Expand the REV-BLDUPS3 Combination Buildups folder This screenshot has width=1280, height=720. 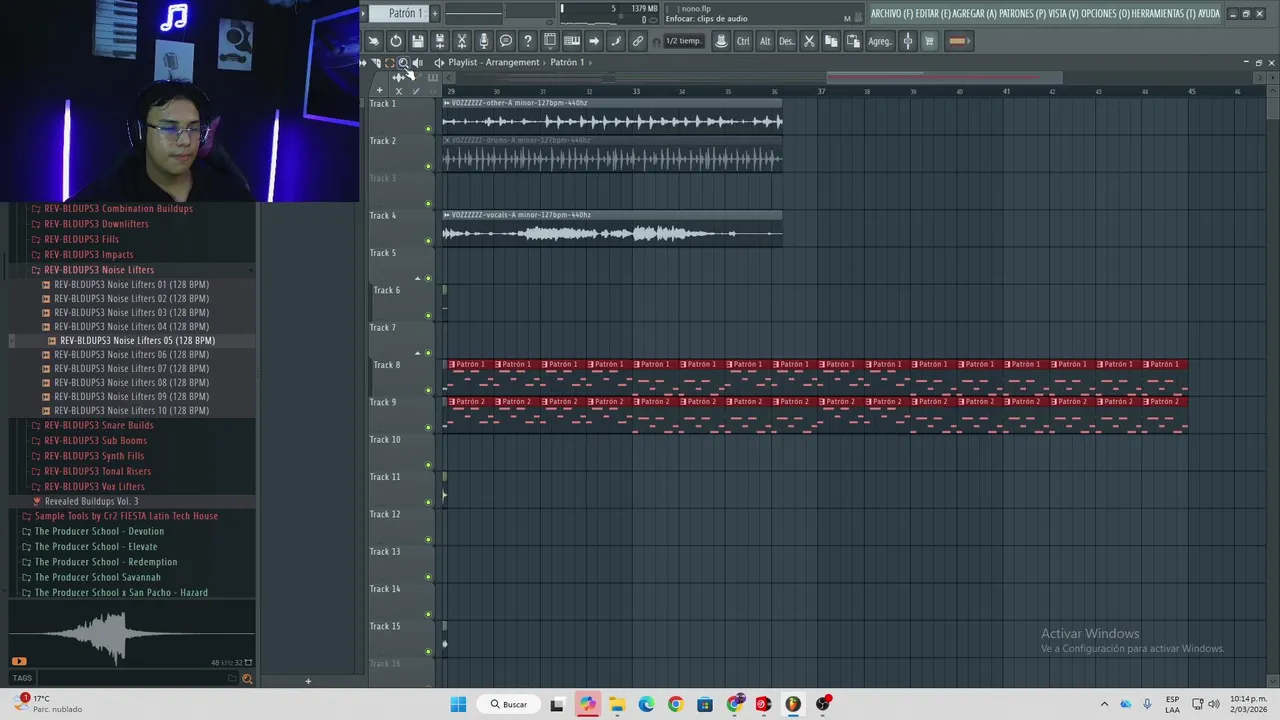click(x=118, y=209)
